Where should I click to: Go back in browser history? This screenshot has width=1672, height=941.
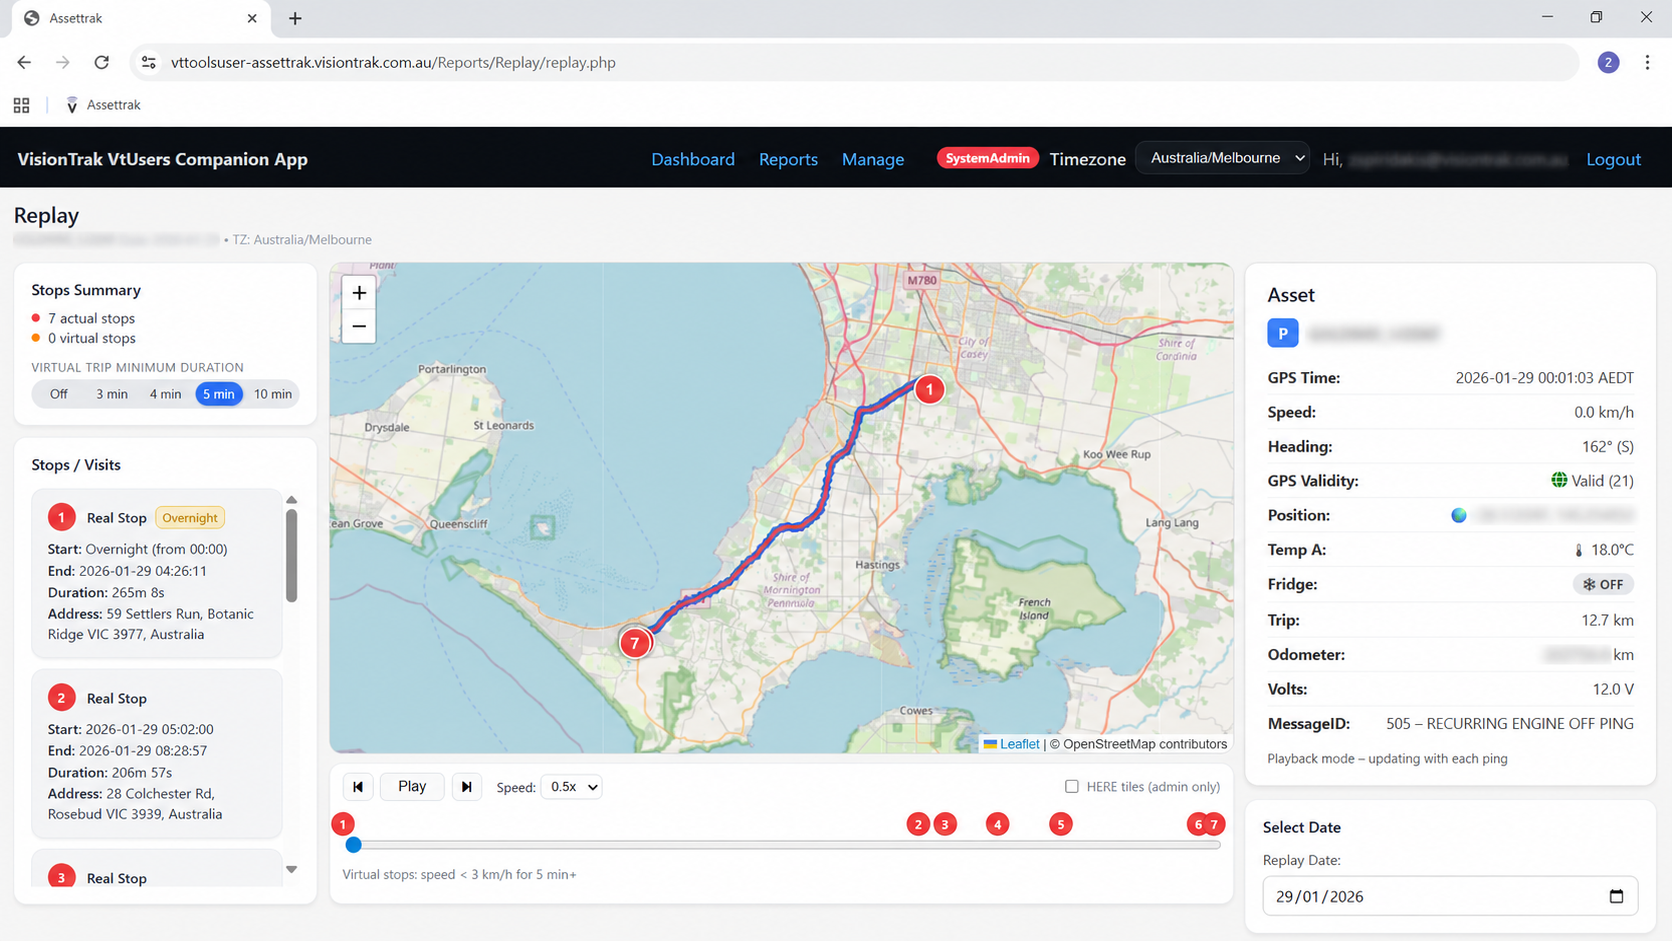pos(24,62)
